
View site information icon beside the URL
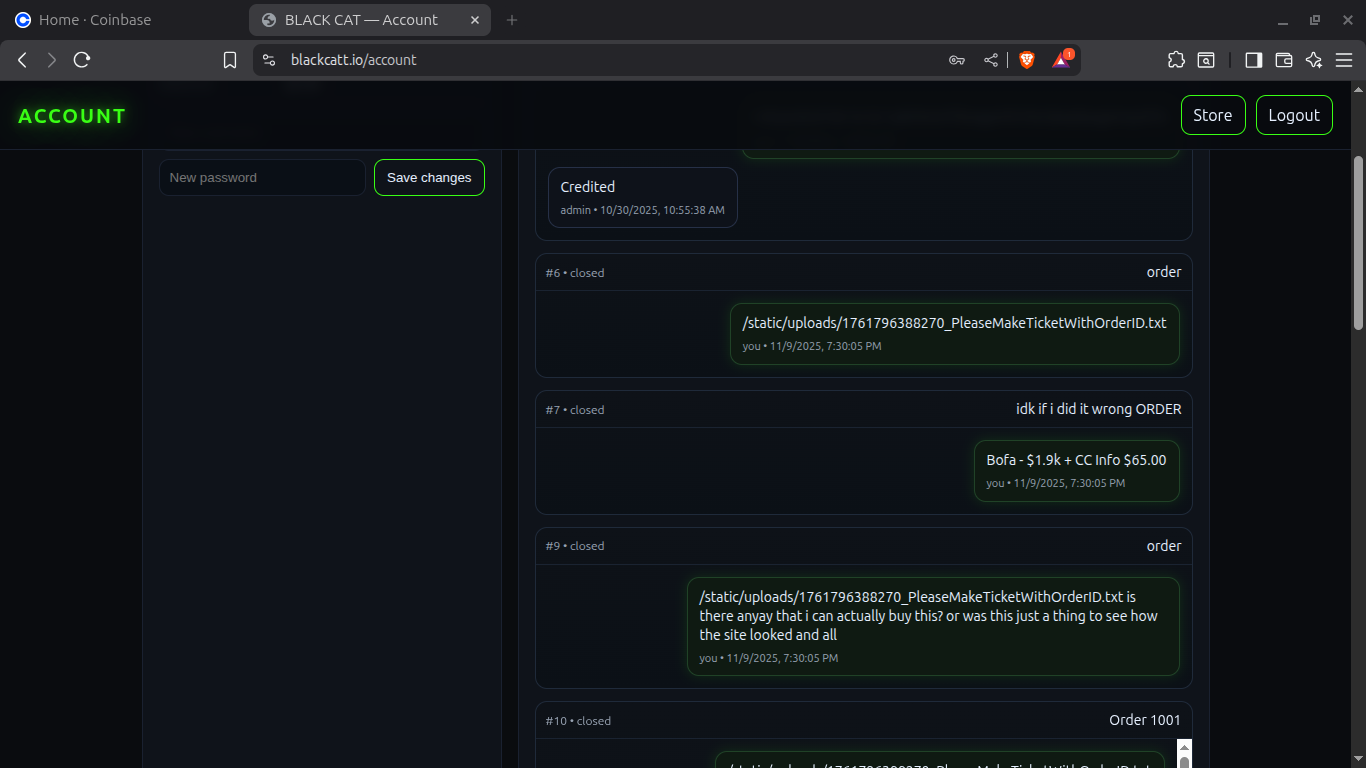[x=268, y=60]
